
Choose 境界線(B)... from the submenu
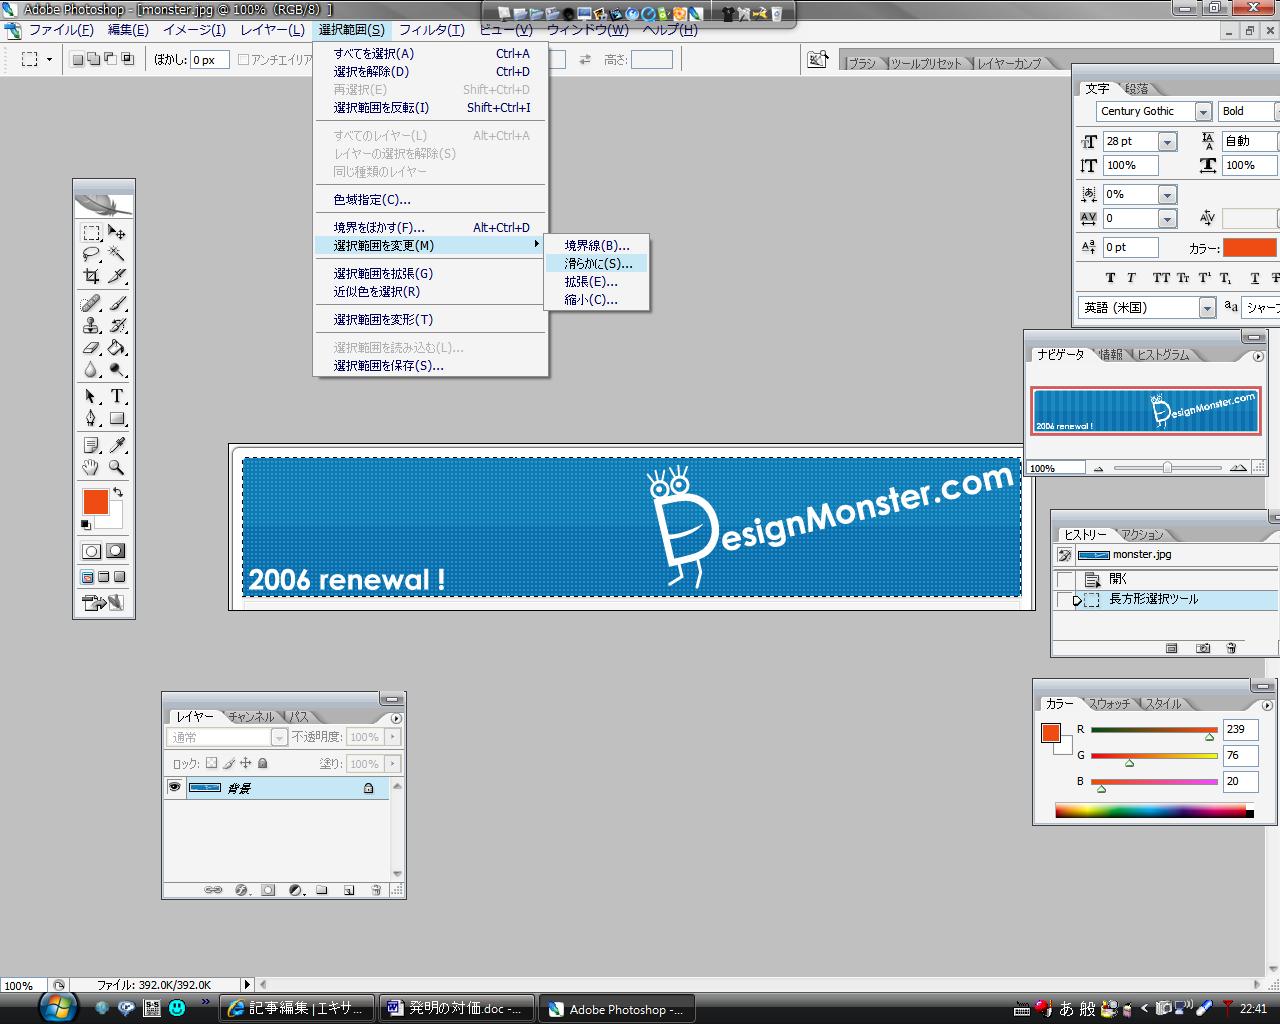pos(598,246)
